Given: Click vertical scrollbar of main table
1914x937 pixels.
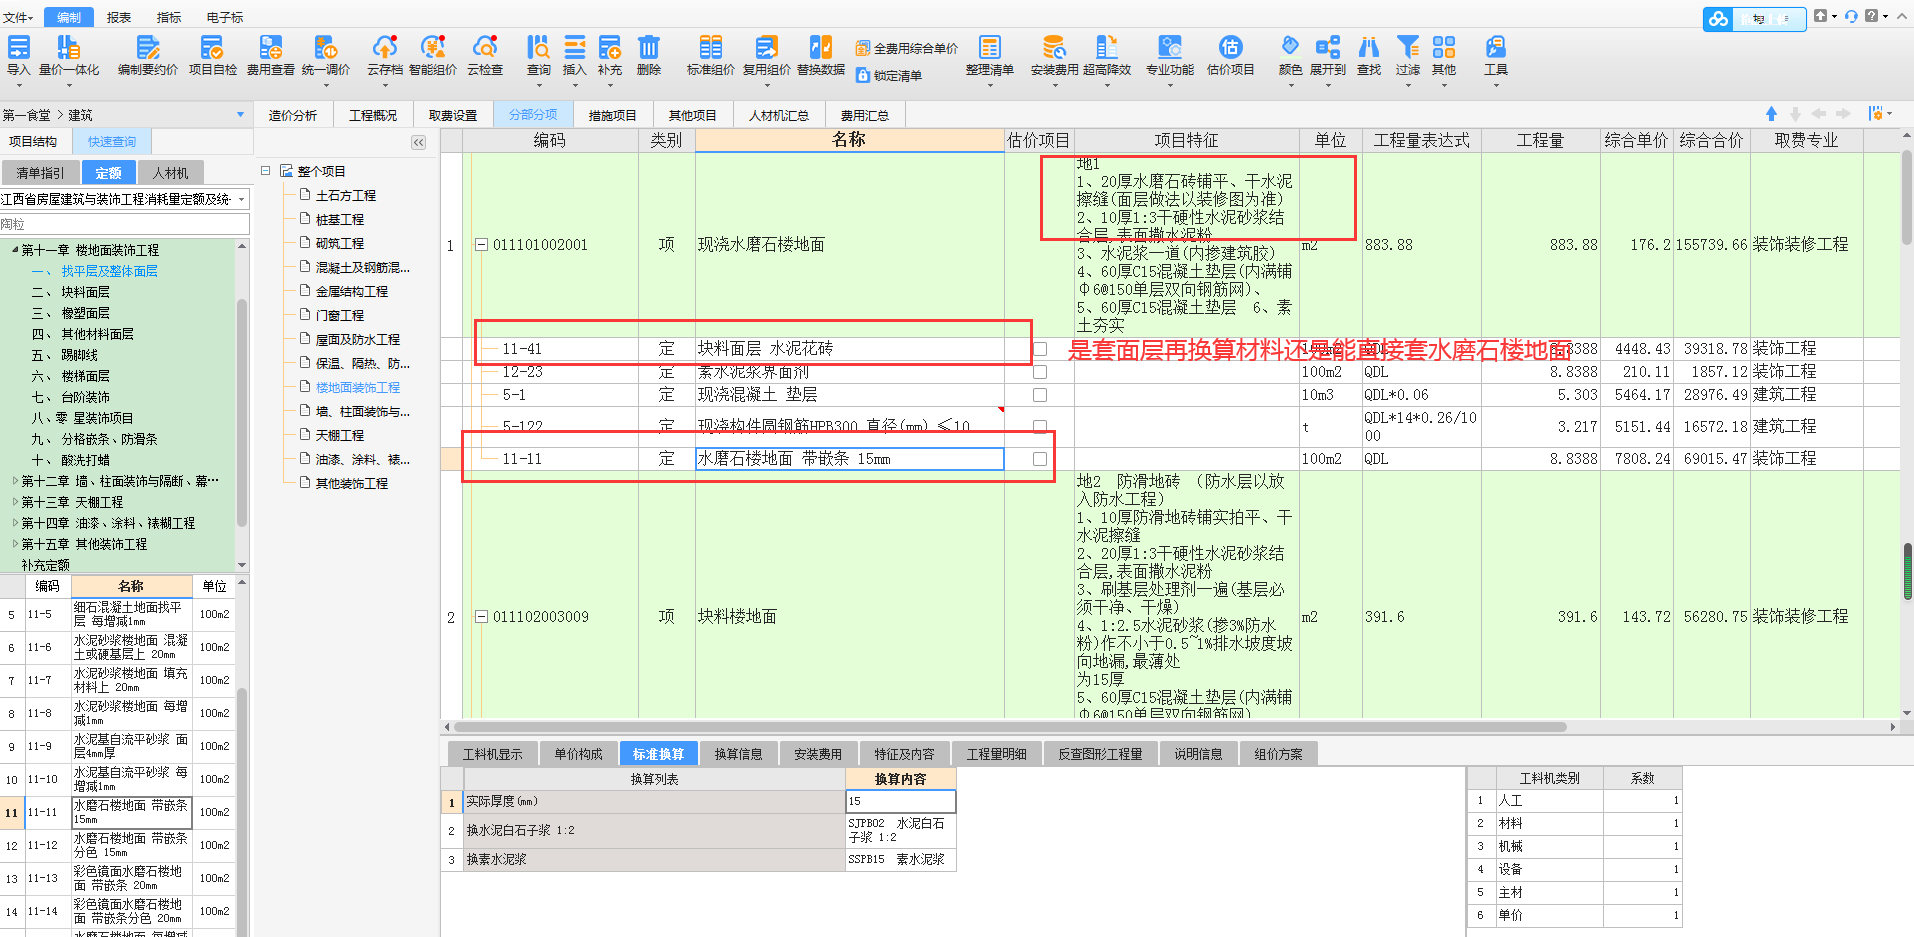Looking at the screenshot, I should point(1907,200).
